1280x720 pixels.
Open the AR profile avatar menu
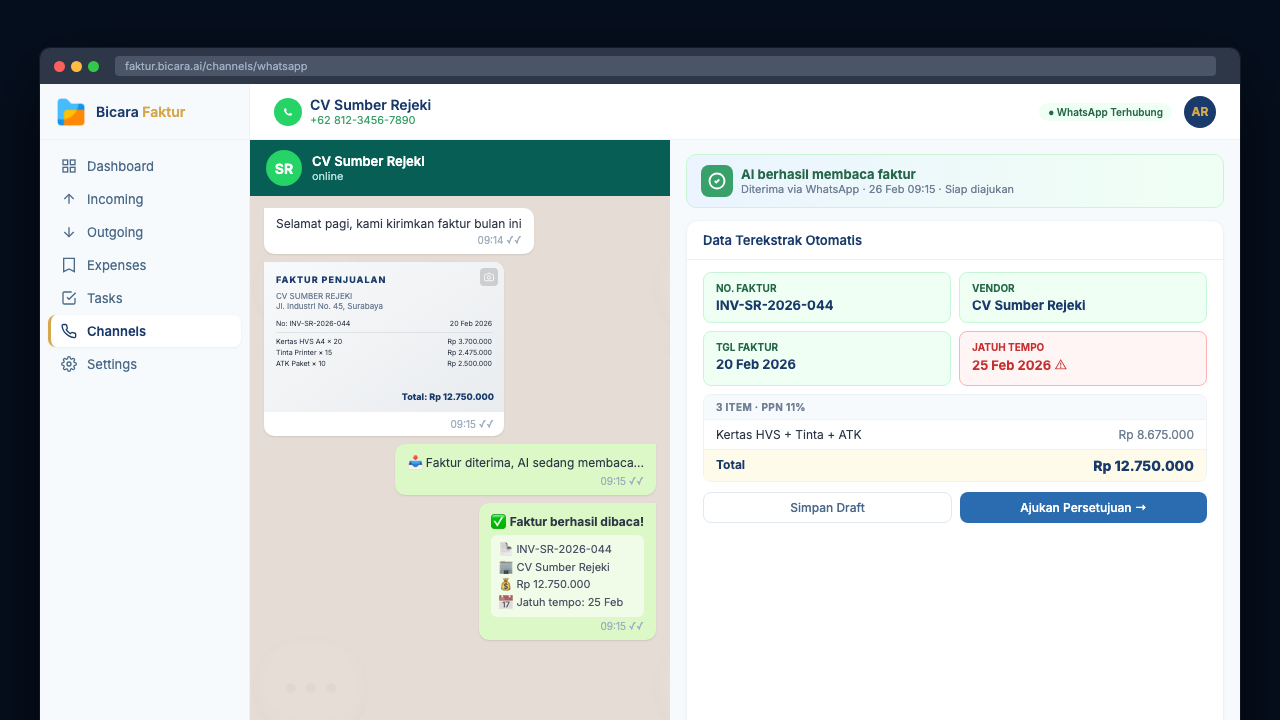click(1199, 112)
